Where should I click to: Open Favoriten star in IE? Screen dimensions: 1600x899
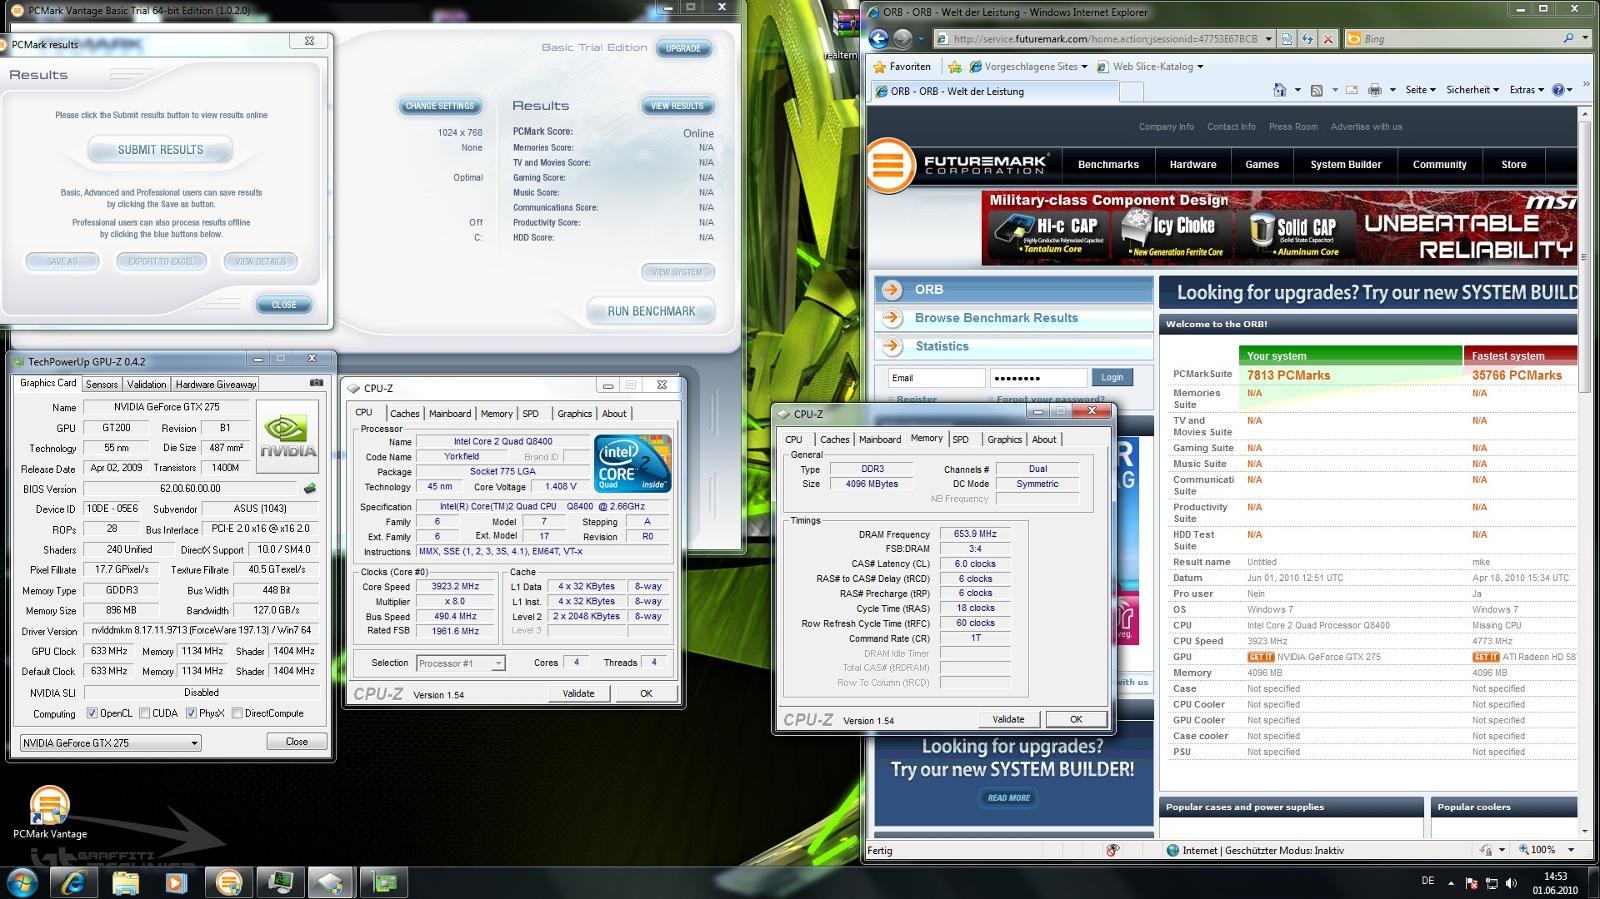901,67
